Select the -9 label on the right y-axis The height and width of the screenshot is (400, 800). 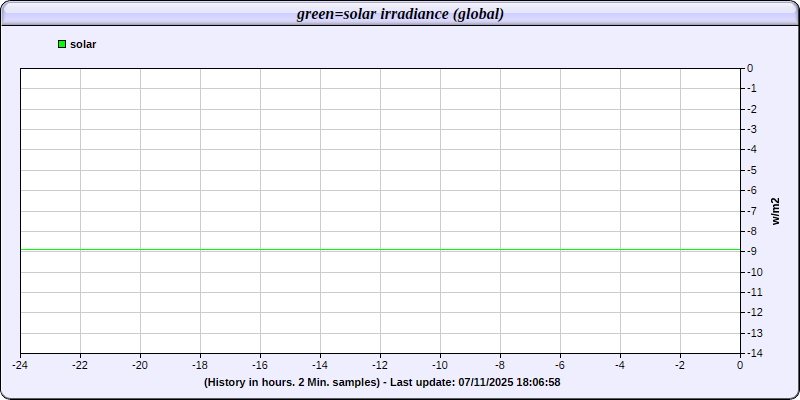click(x=752, y=252)
